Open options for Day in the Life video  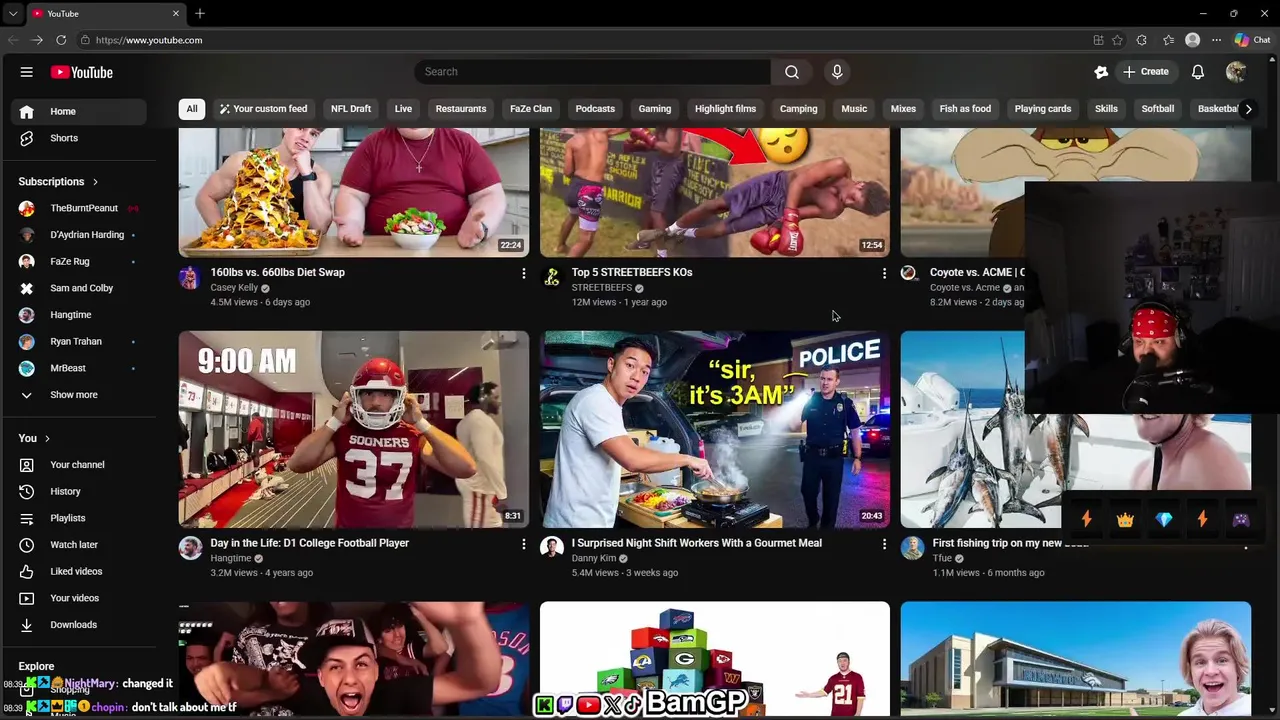(x=523, y=544)
